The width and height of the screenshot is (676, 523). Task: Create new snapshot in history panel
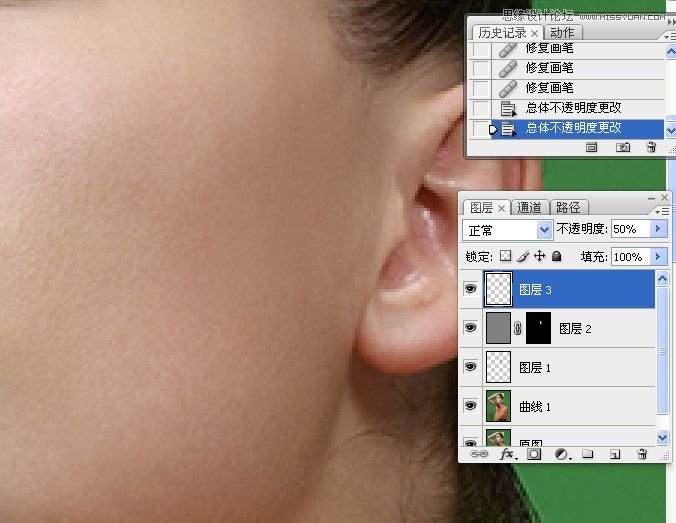click(x=622, y=147)
